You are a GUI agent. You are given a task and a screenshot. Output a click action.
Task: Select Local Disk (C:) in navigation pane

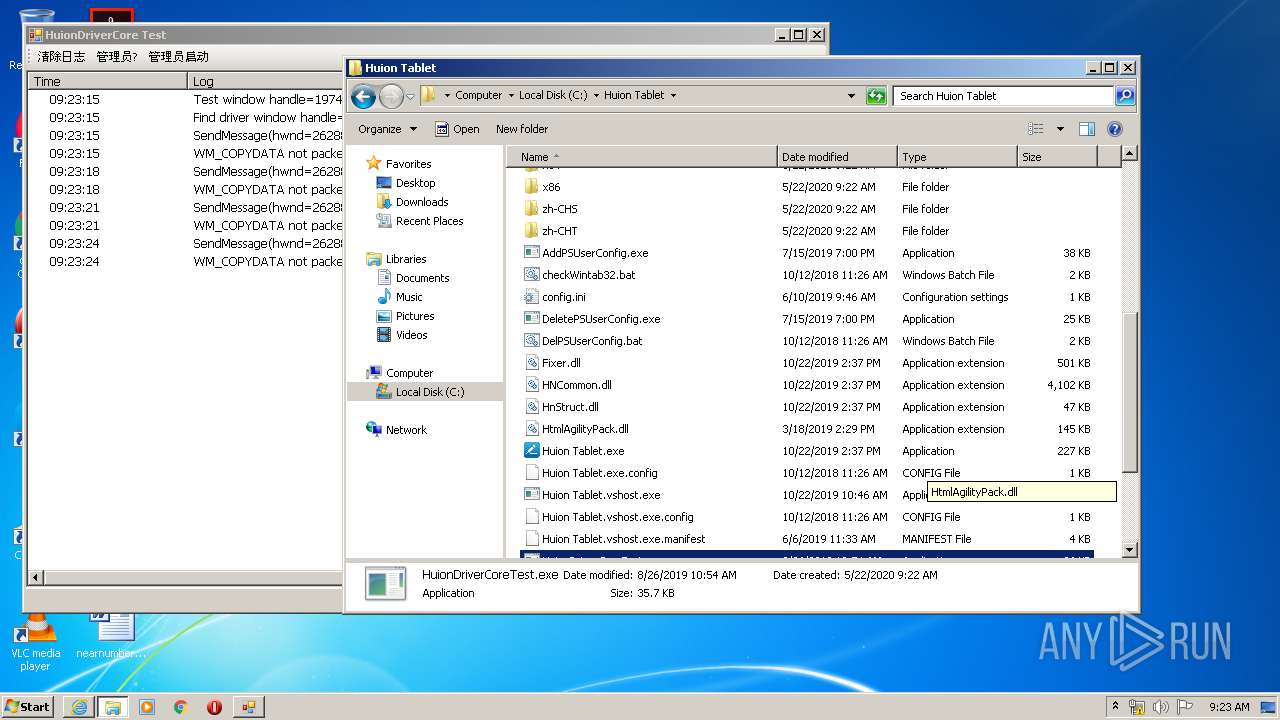(x=430, y=392)
